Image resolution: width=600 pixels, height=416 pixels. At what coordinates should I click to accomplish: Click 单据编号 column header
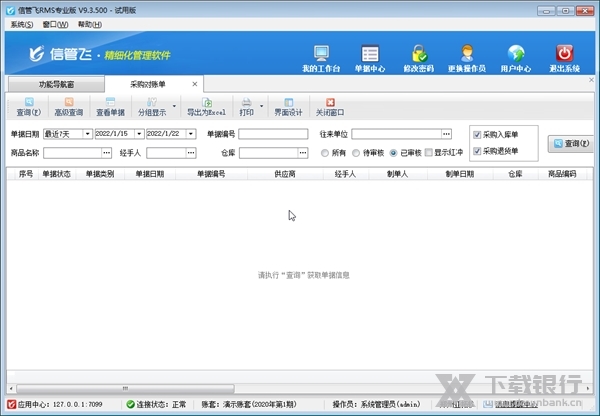(x=211, y=174)
